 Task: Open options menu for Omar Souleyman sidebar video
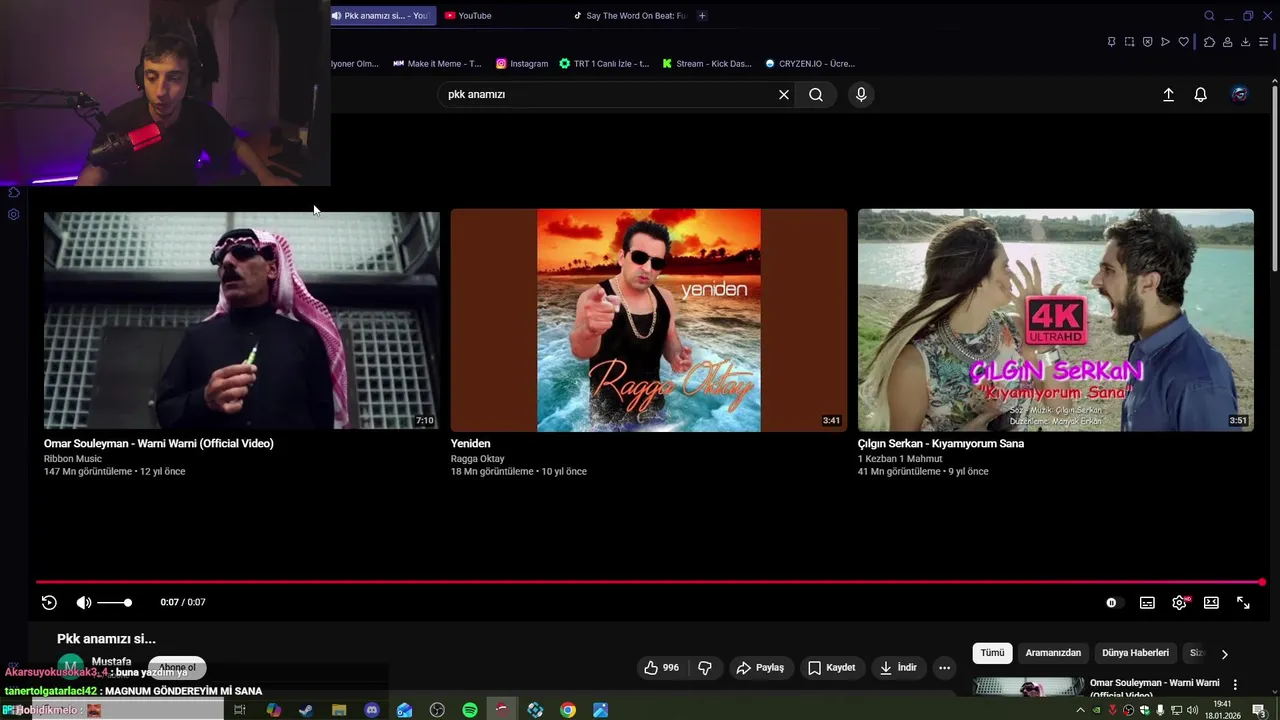click(x=1235, y=685)
